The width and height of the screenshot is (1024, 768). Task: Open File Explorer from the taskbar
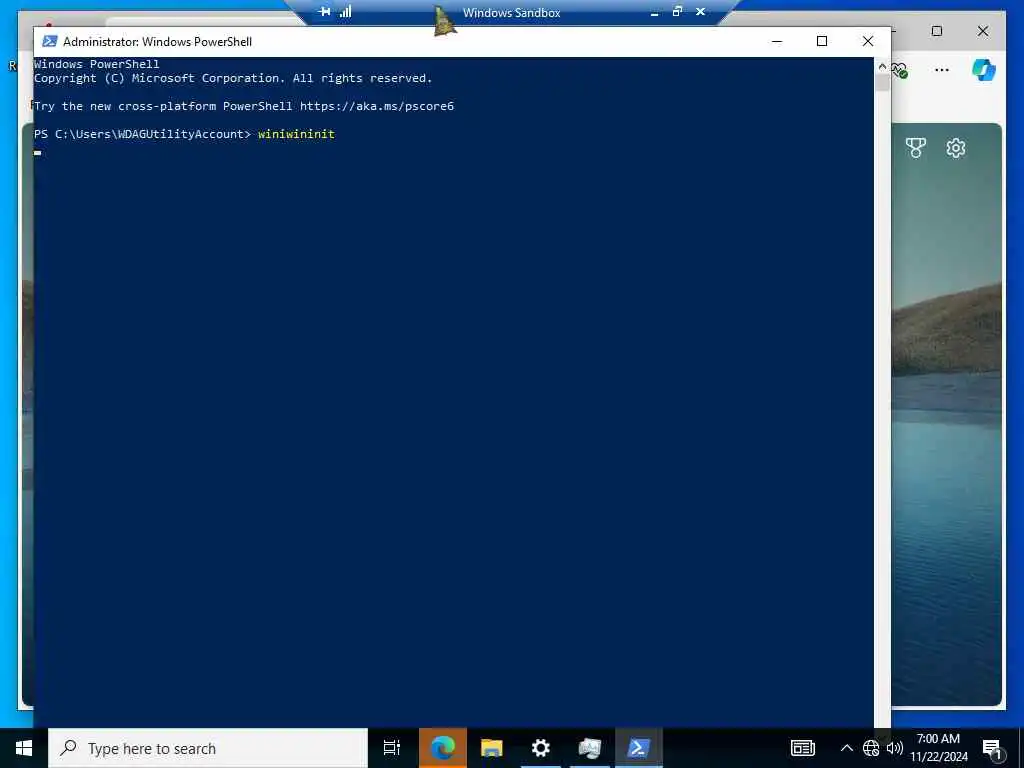[492, 748]
